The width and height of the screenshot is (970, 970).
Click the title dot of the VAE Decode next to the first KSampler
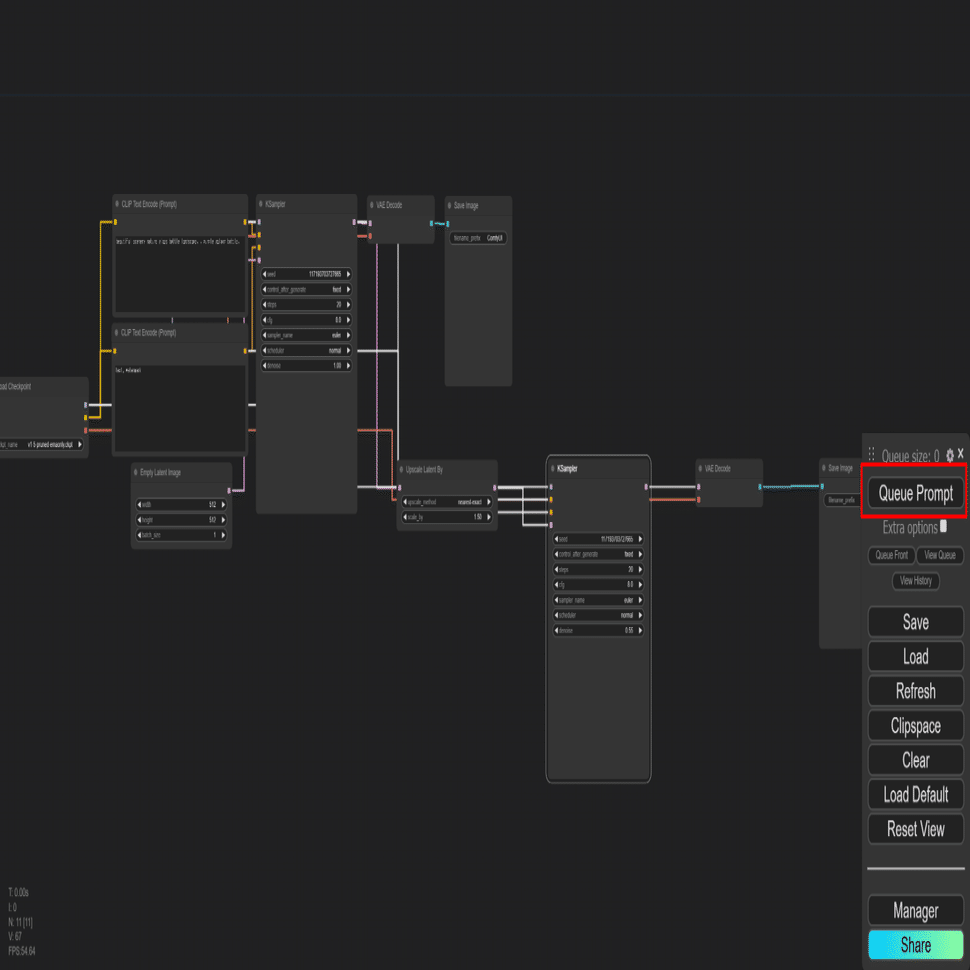click(372, 205)
